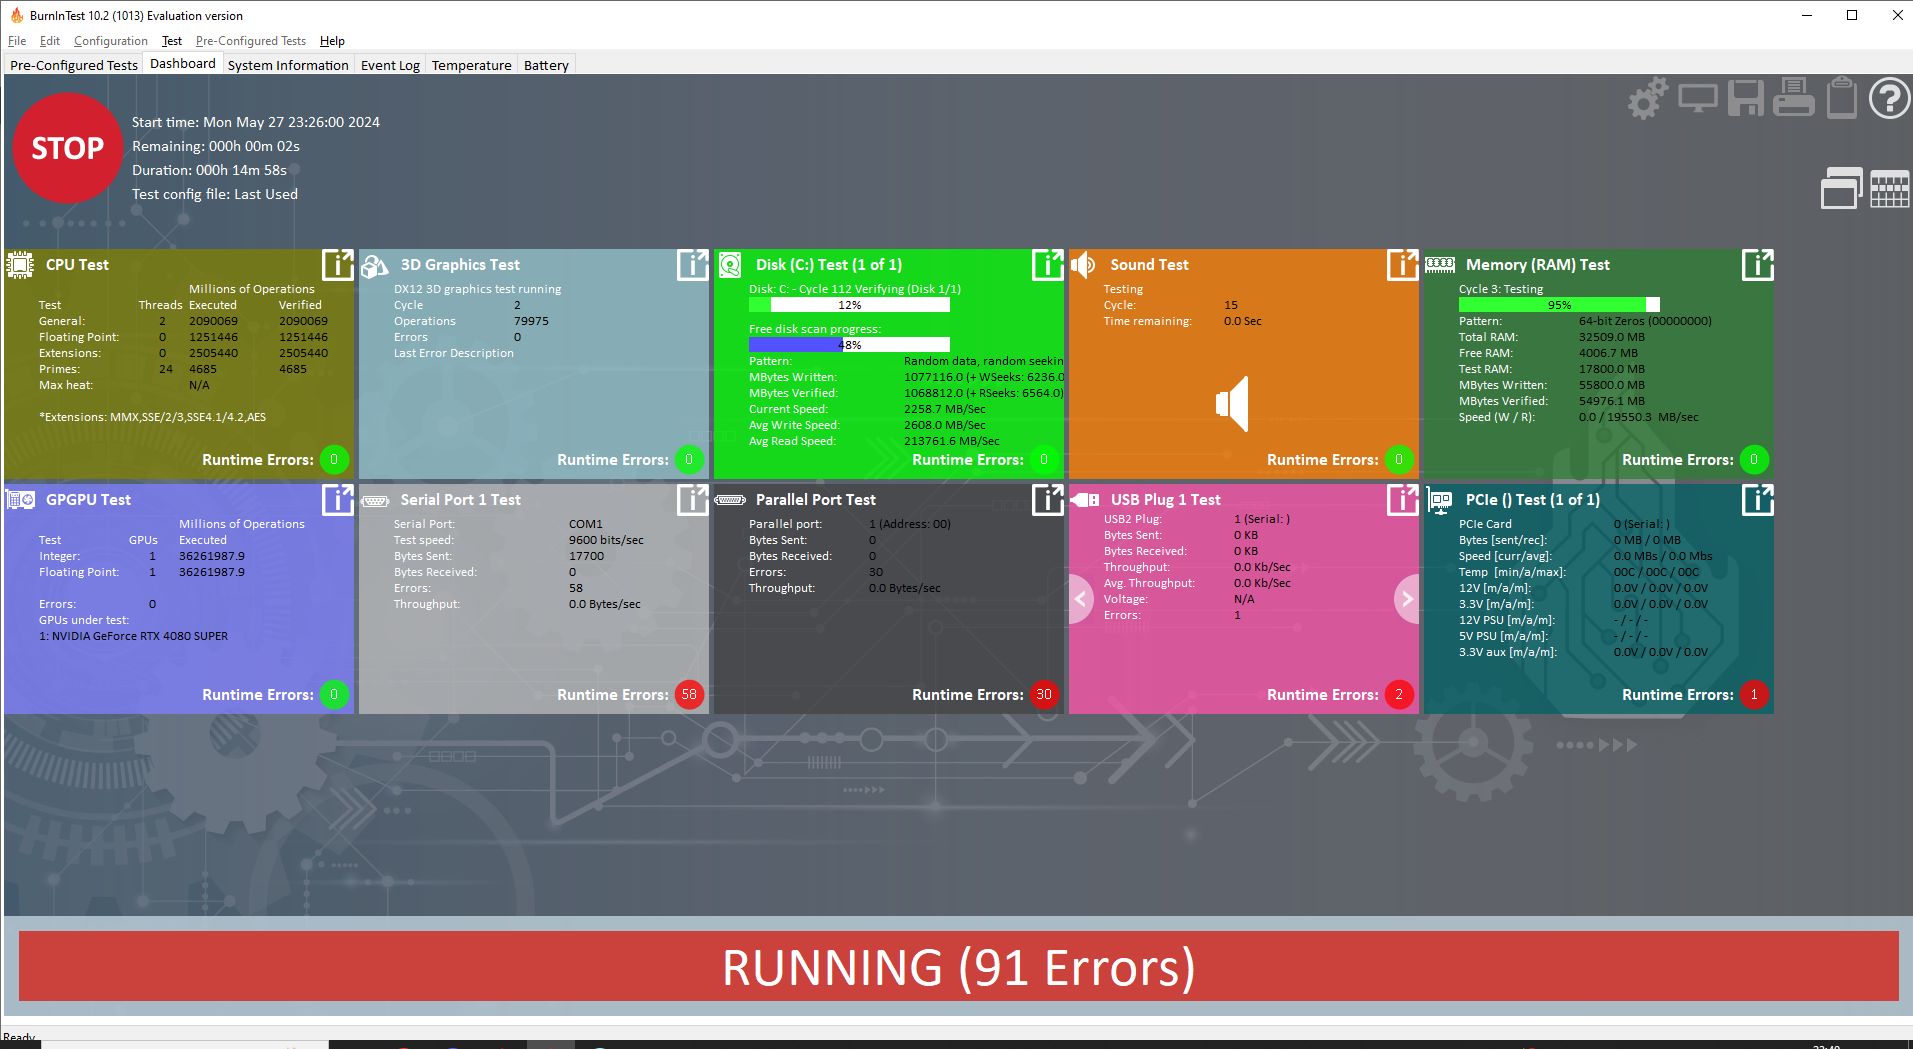
Task: Open the Event Log tab
Action: click(390, 65)
